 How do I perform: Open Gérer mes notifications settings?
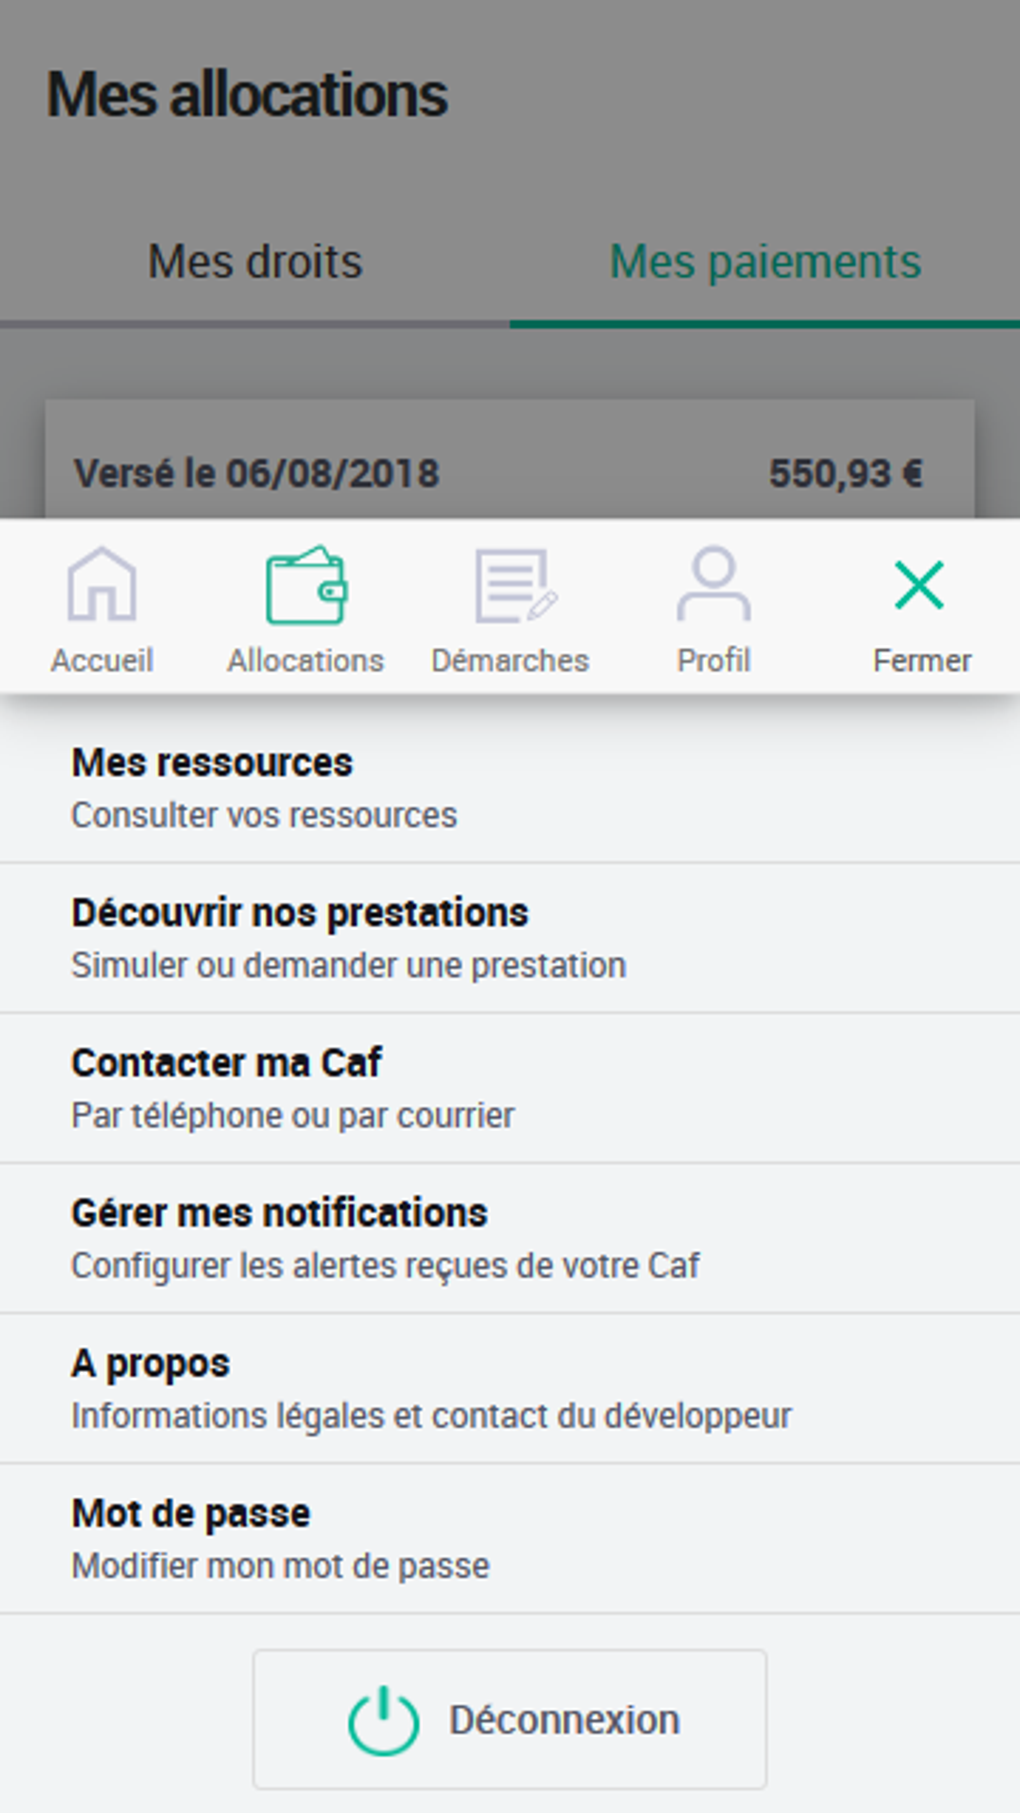point(279,1213)
